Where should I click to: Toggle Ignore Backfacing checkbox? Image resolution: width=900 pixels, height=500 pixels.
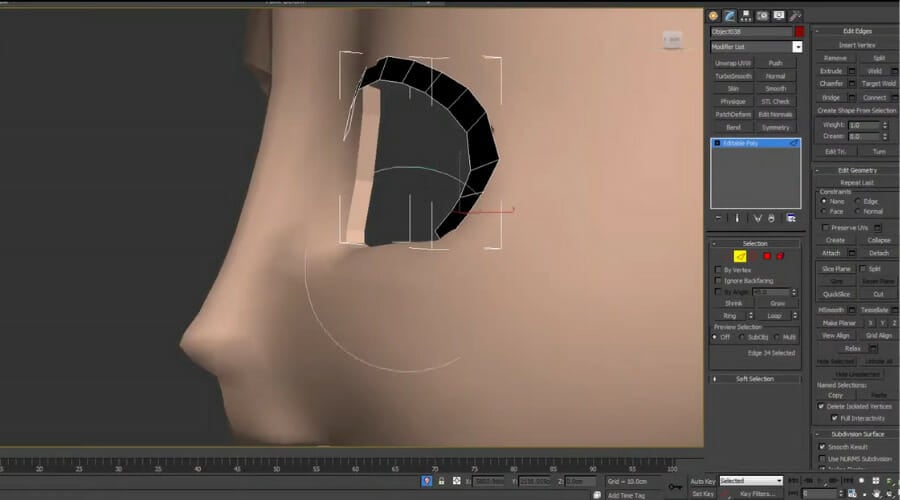point(718,281)
